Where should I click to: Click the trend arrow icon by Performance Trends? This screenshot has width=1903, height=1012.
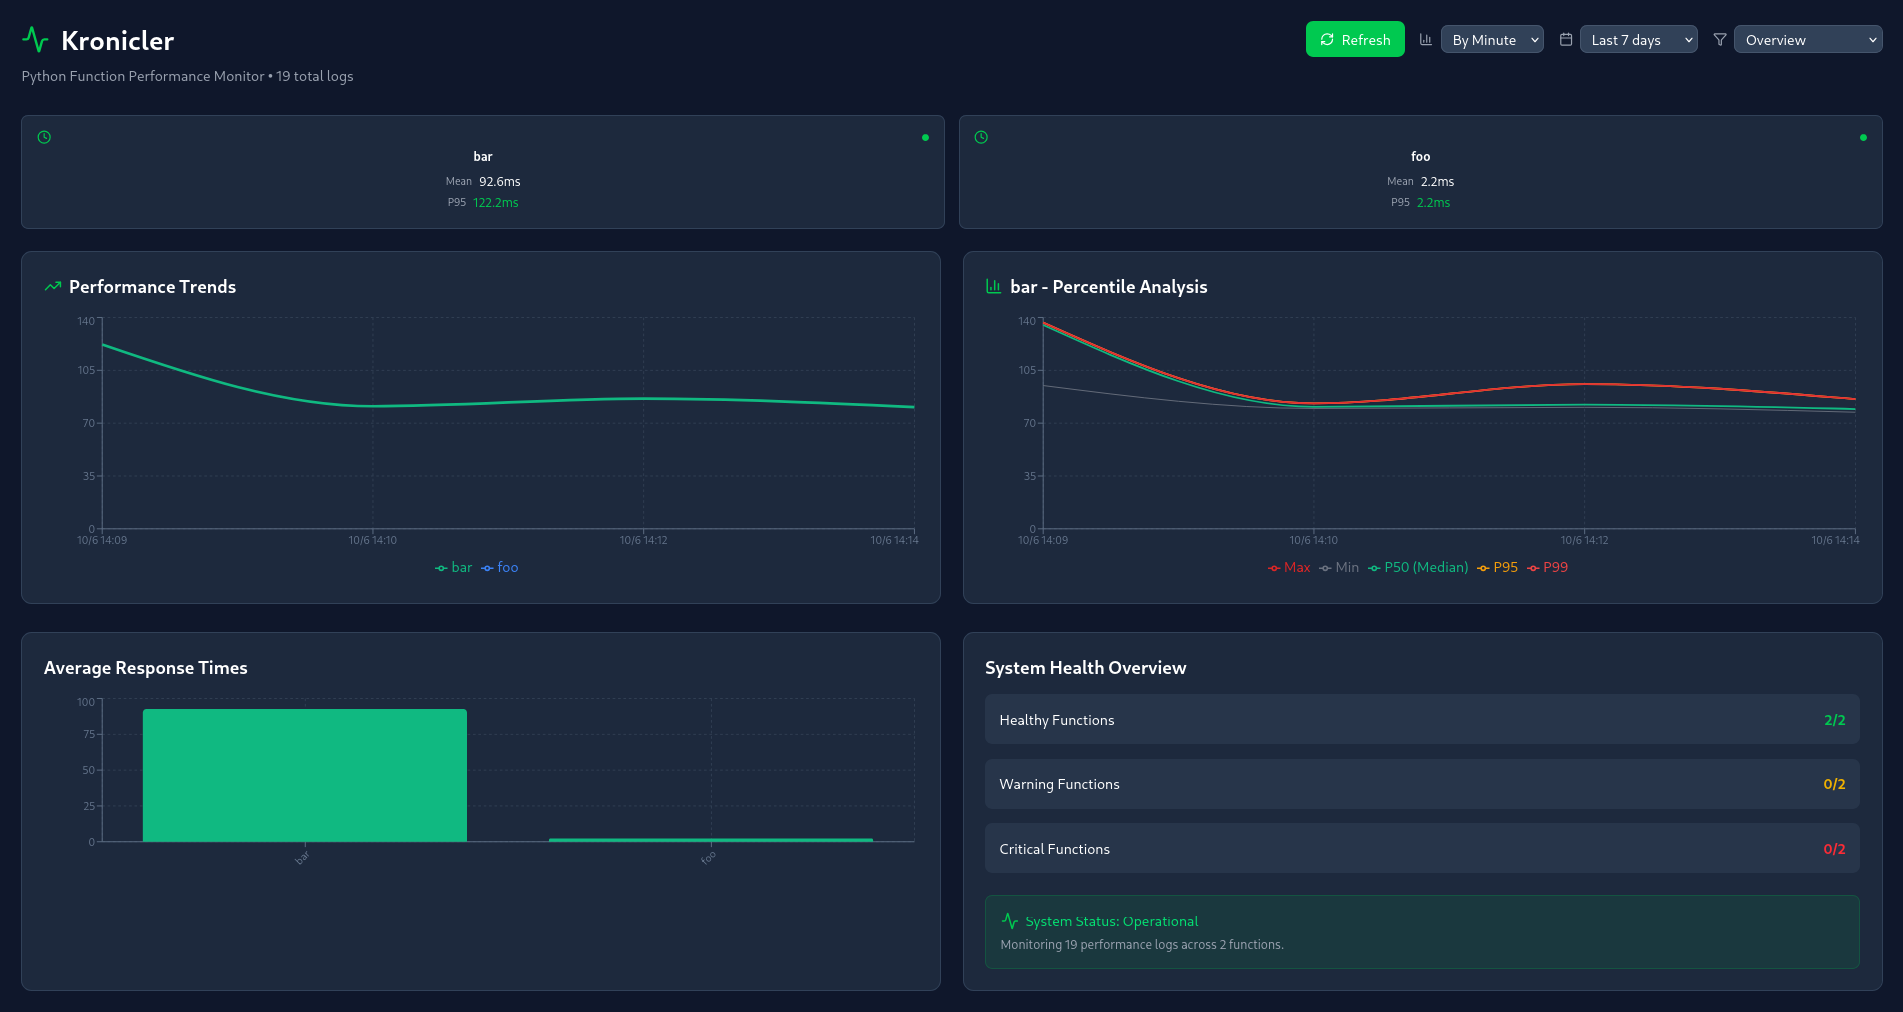pyautogui.click(x=53, y=287)
